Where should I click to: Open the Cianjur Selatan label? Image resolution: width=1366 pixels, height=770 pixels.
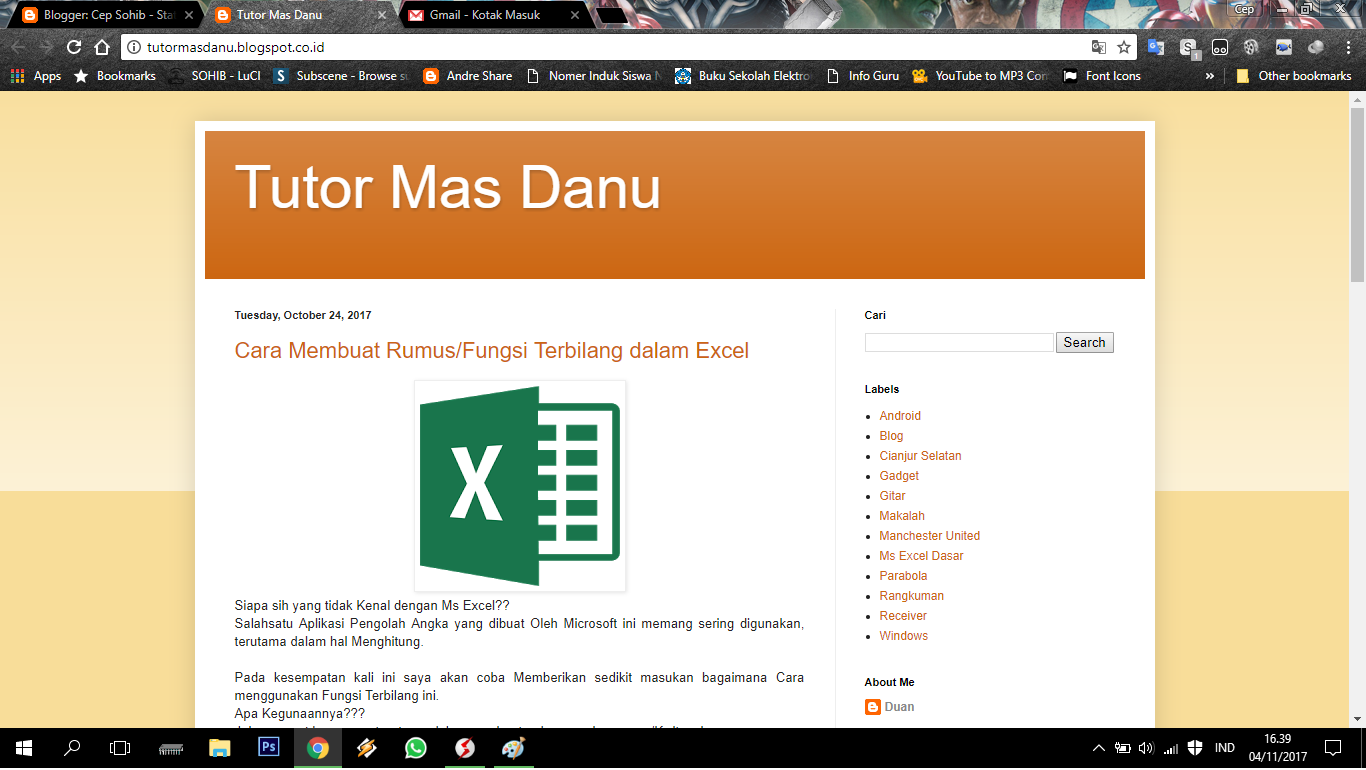click(x=920, y=456)
